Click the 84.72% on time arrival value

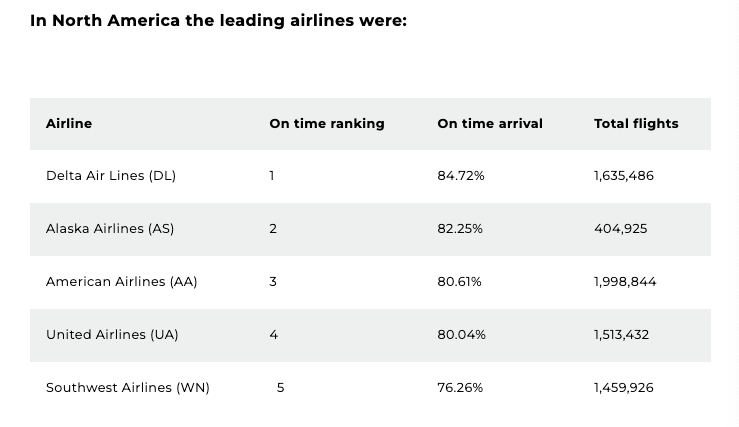461,176
